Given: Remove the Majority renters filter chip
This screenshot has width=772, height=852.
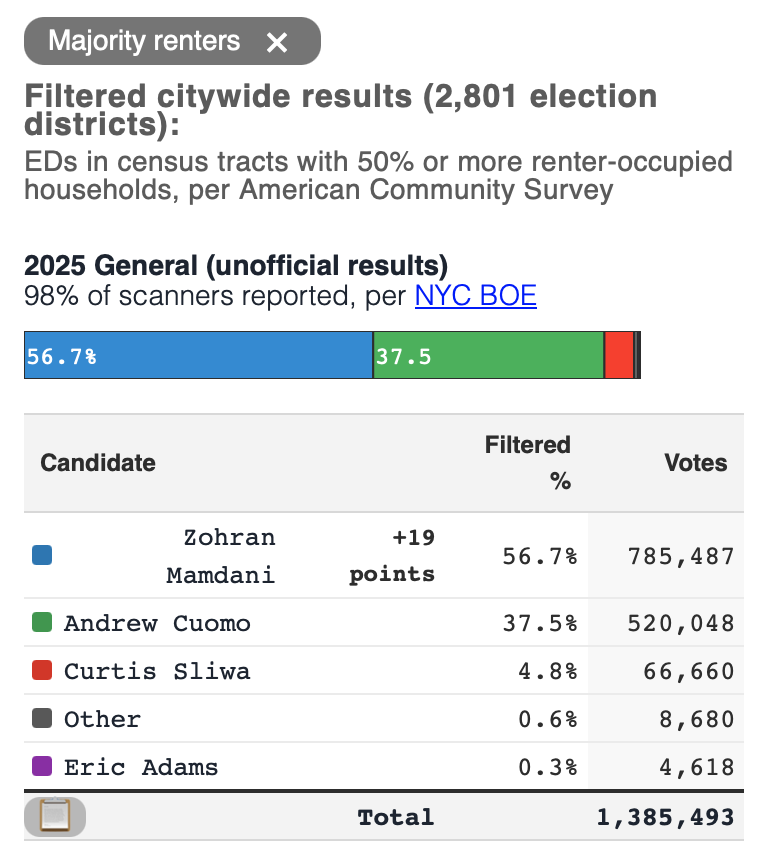Looking at the screenshot, I should click(x=277, y=42).
